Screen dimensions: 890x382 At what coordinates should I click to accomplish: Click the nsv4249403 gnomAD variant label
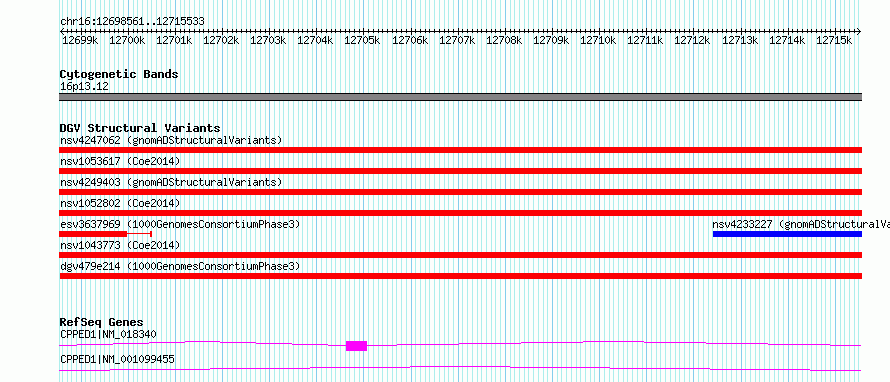tap(171, 182)
